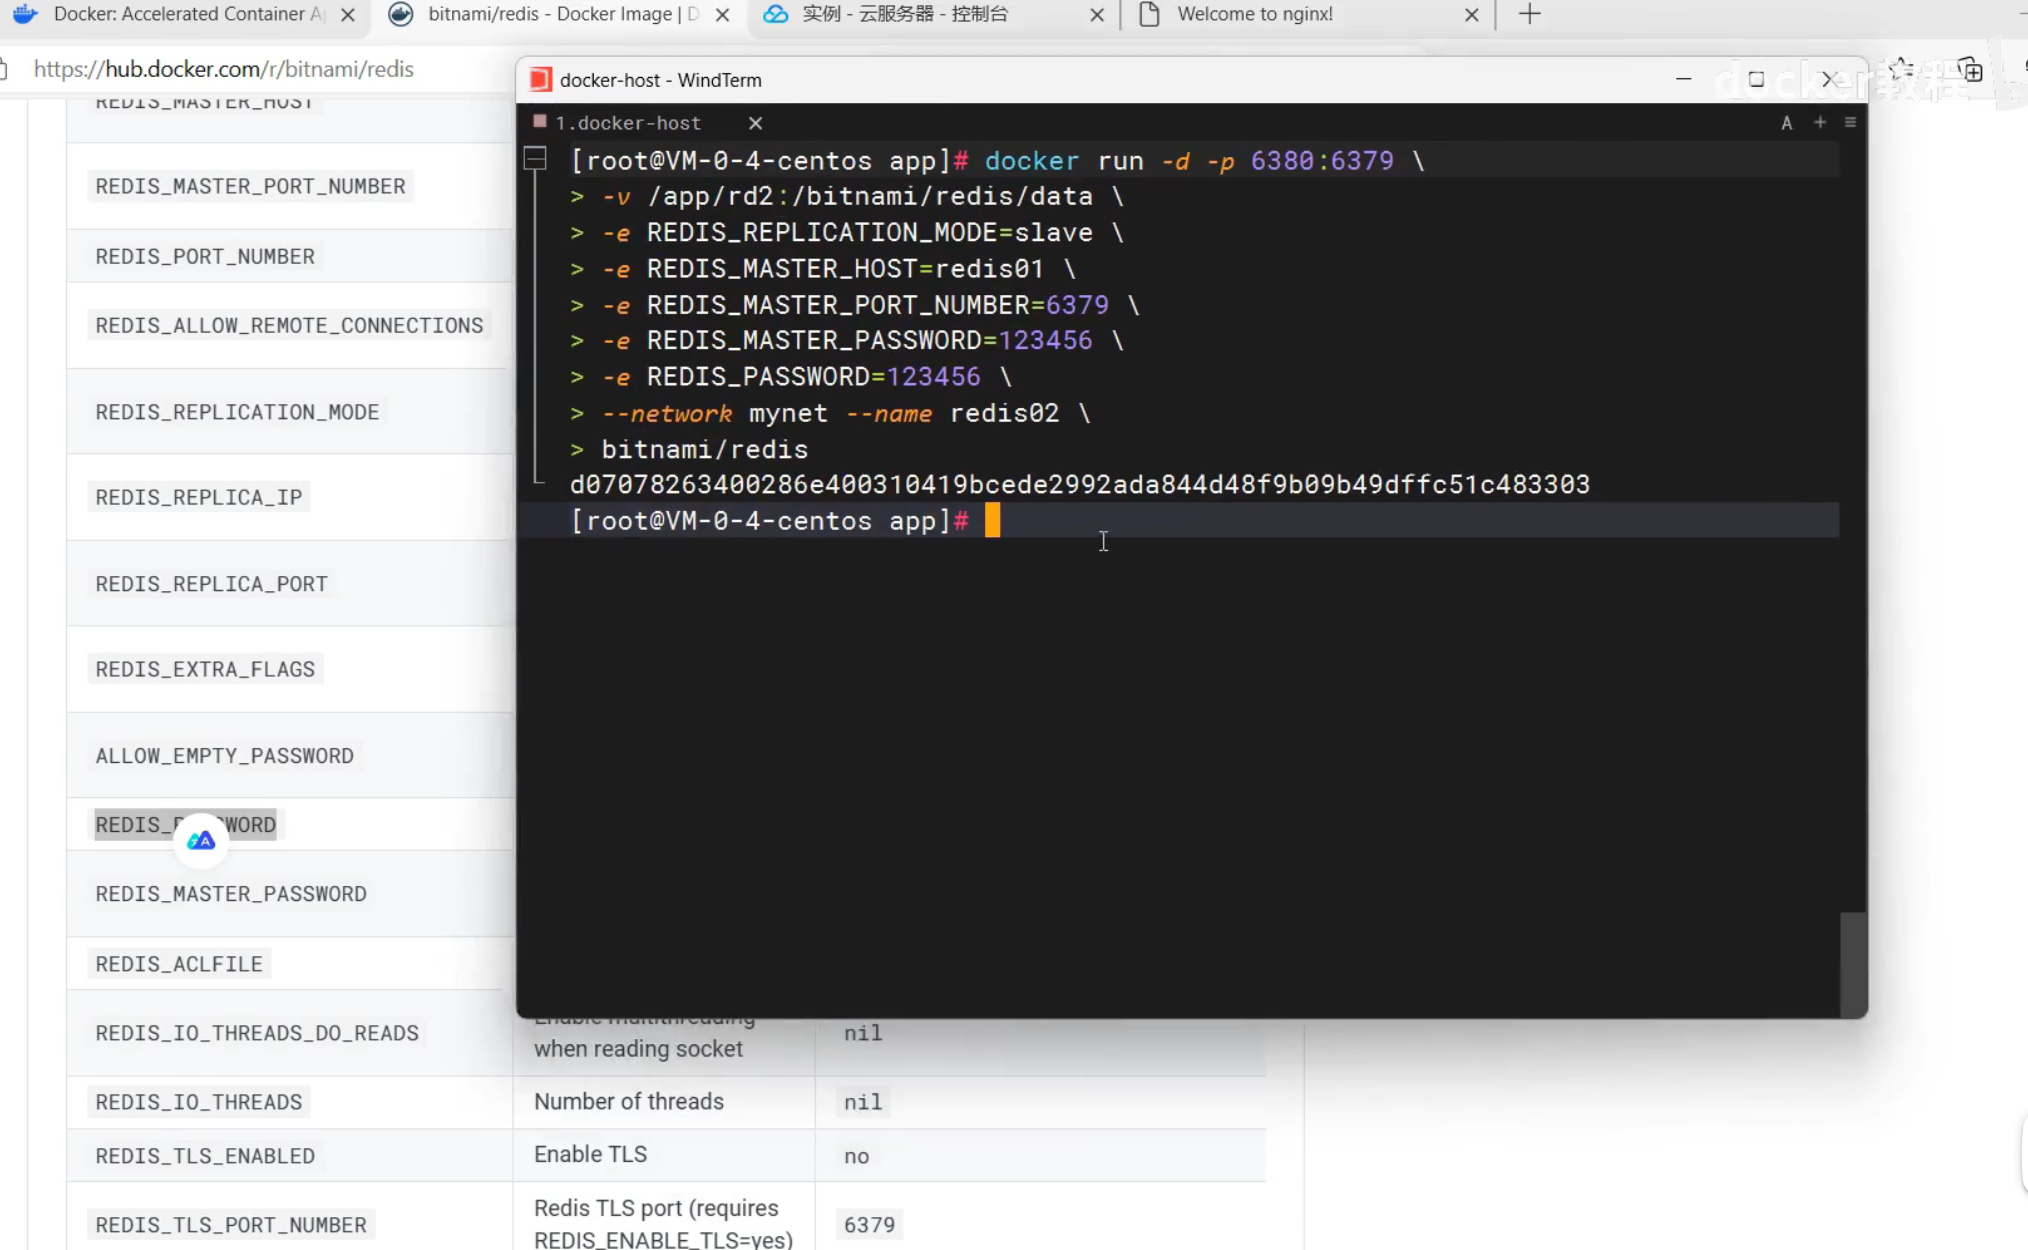2028x1250 pixels.
Task: Open a new browser tab
Action: 1529,15
